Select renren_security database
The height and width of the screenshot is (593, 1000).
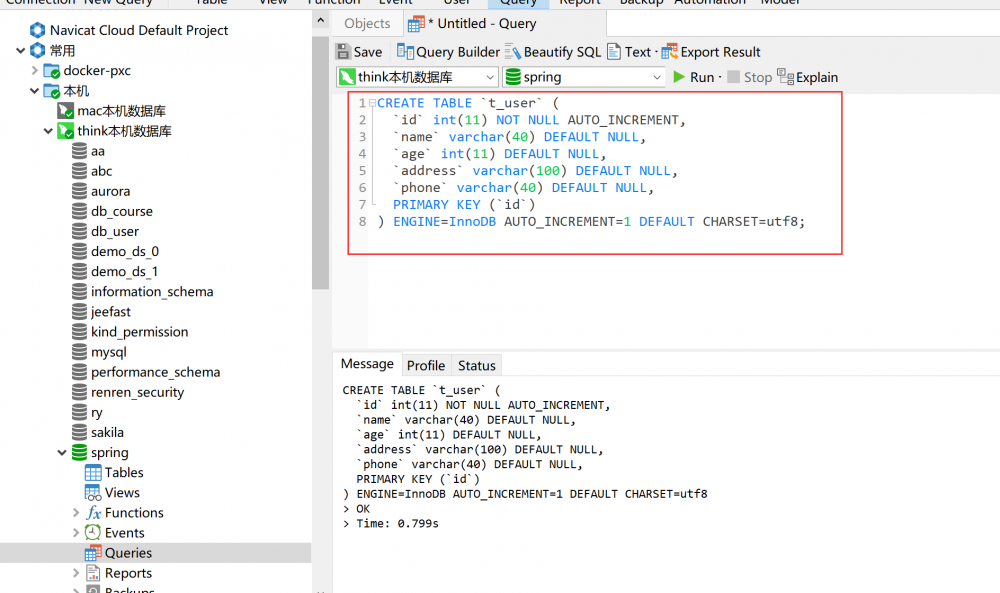[x=137, y=392]
